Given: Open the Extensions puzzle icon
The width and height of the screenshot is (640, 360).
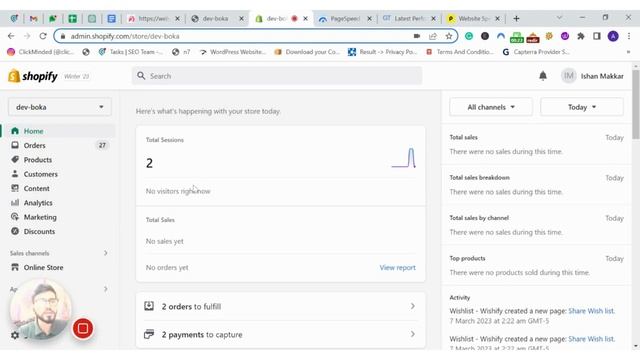Looking at the screenshot, I should [x=581, y=36].
